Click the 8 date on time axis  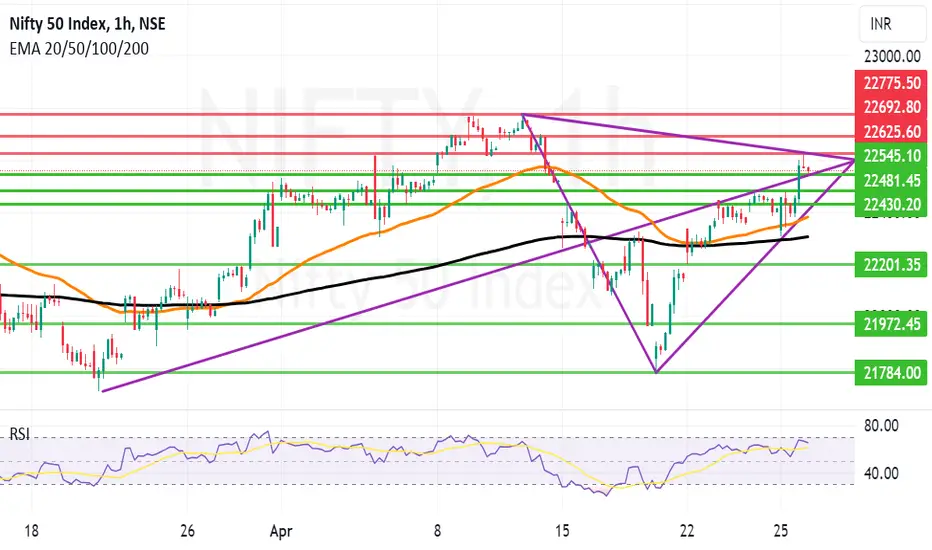[x=437, y=530]
